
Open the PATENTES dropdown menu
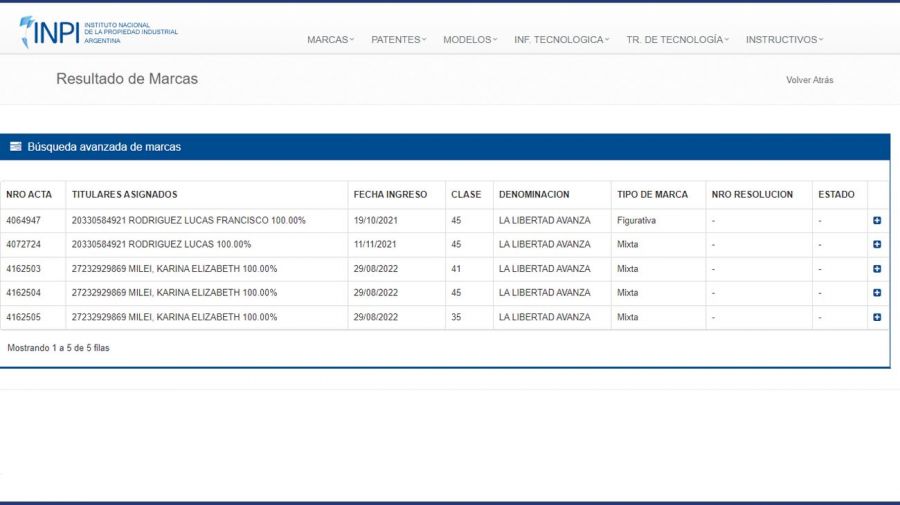(398, 40)
